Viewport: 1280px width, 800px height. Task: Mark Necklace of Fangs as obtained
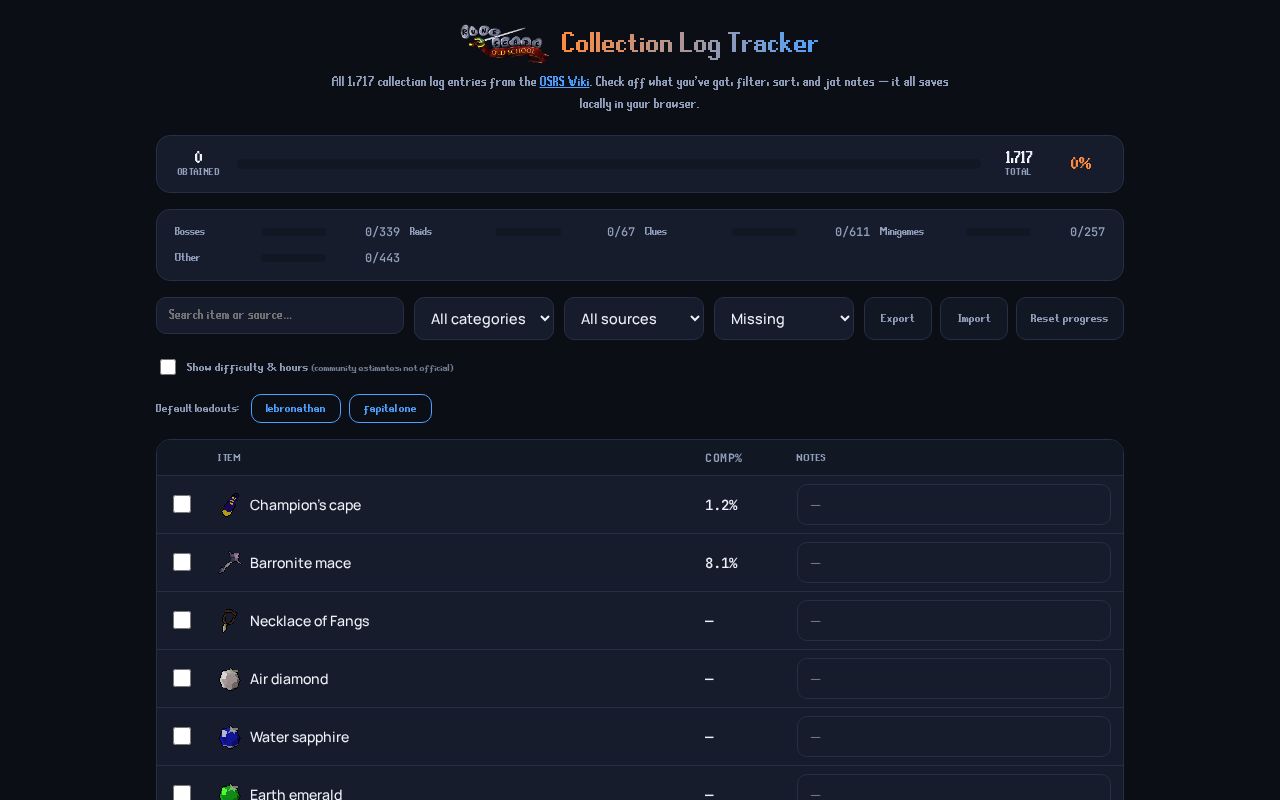click(x=182, y=620)
